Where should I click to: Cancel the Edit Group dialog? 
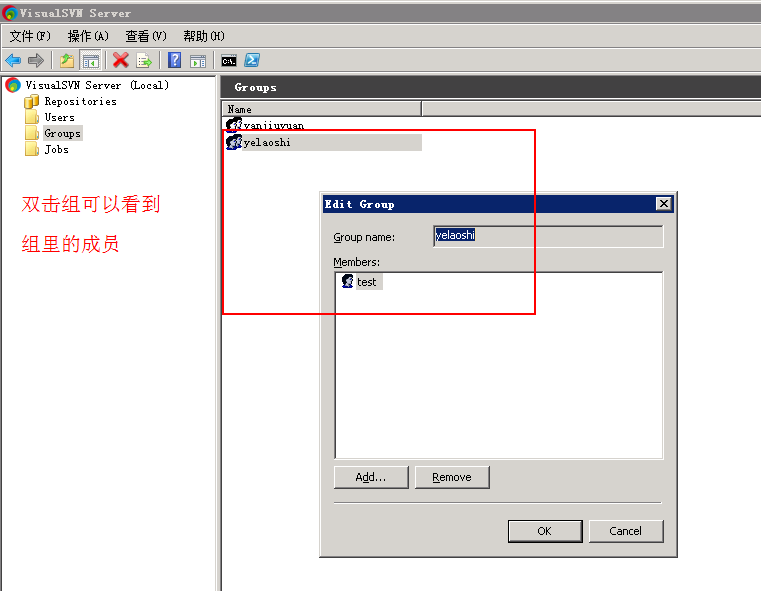pos(626,531)
